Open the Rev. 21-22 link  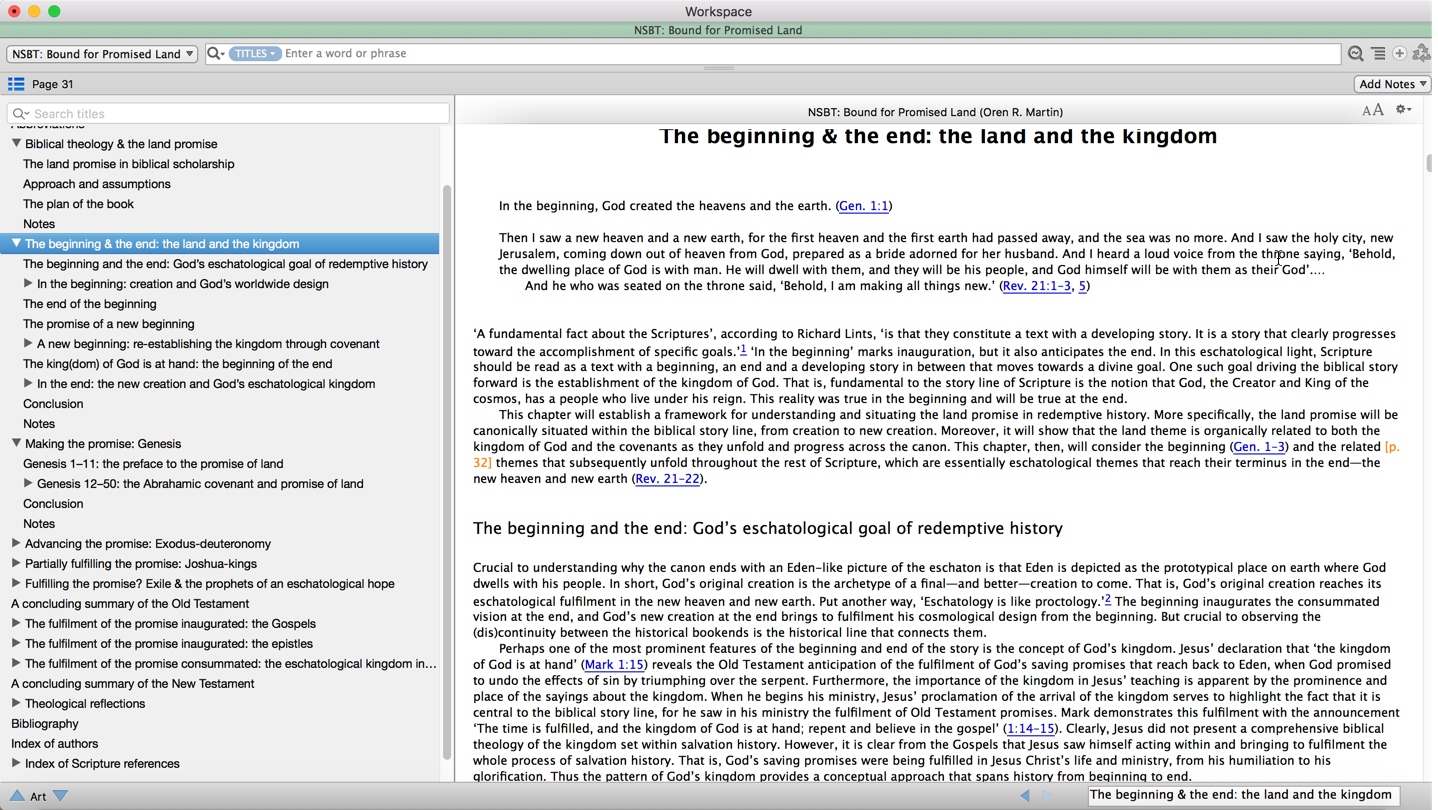(667, 479)
